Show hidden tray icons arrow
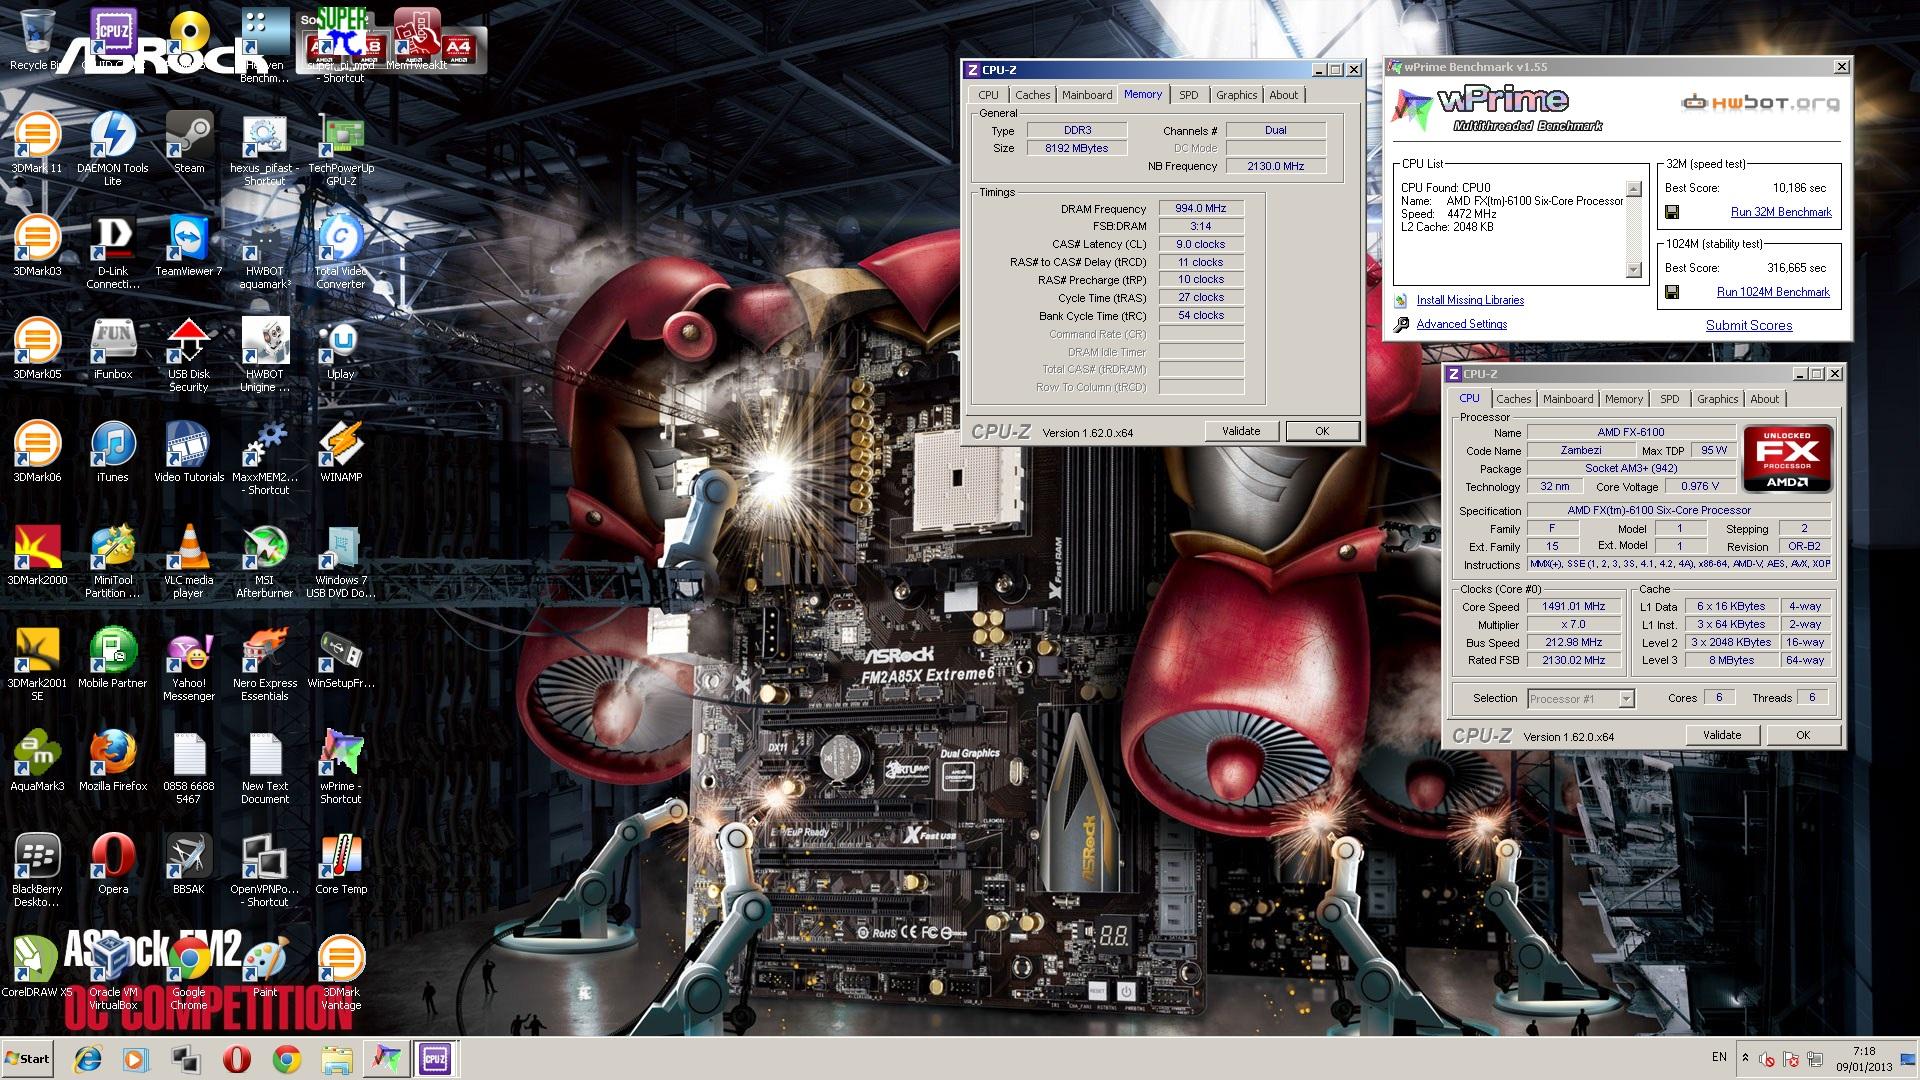 point(1745,1057)
